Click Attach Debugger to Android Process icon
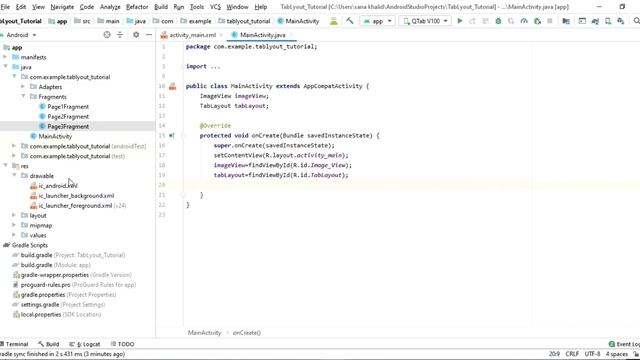 pos(537,21)
